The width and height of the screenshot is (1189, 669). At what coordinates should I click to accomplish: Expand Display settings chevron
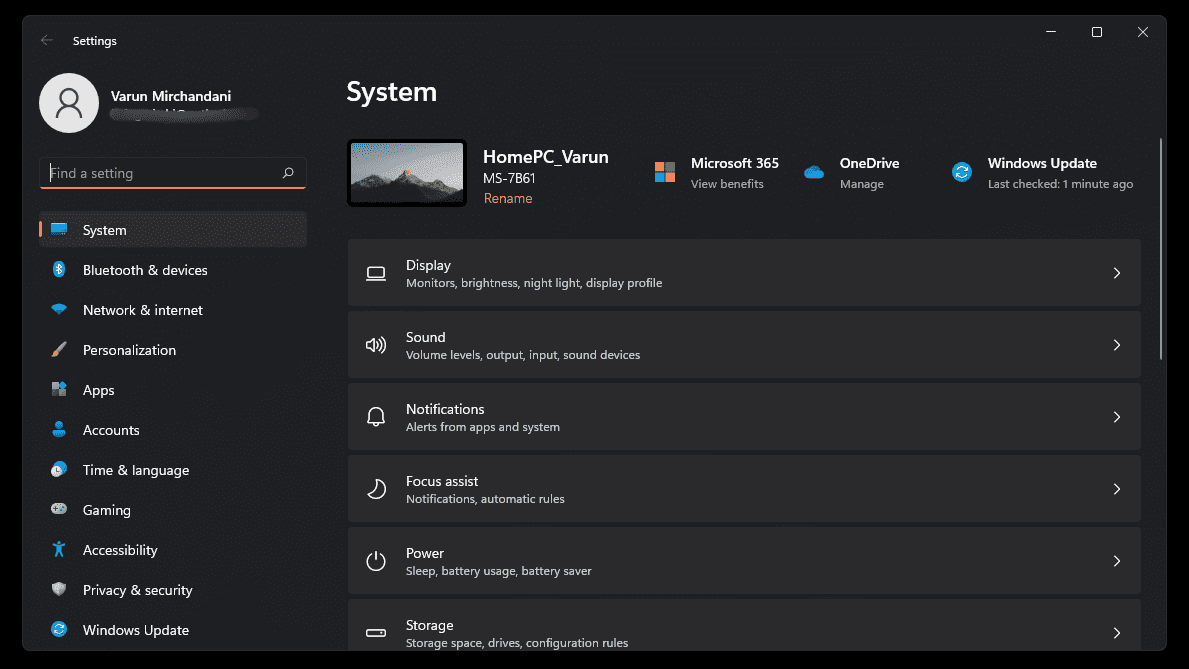pos(1117,273)
